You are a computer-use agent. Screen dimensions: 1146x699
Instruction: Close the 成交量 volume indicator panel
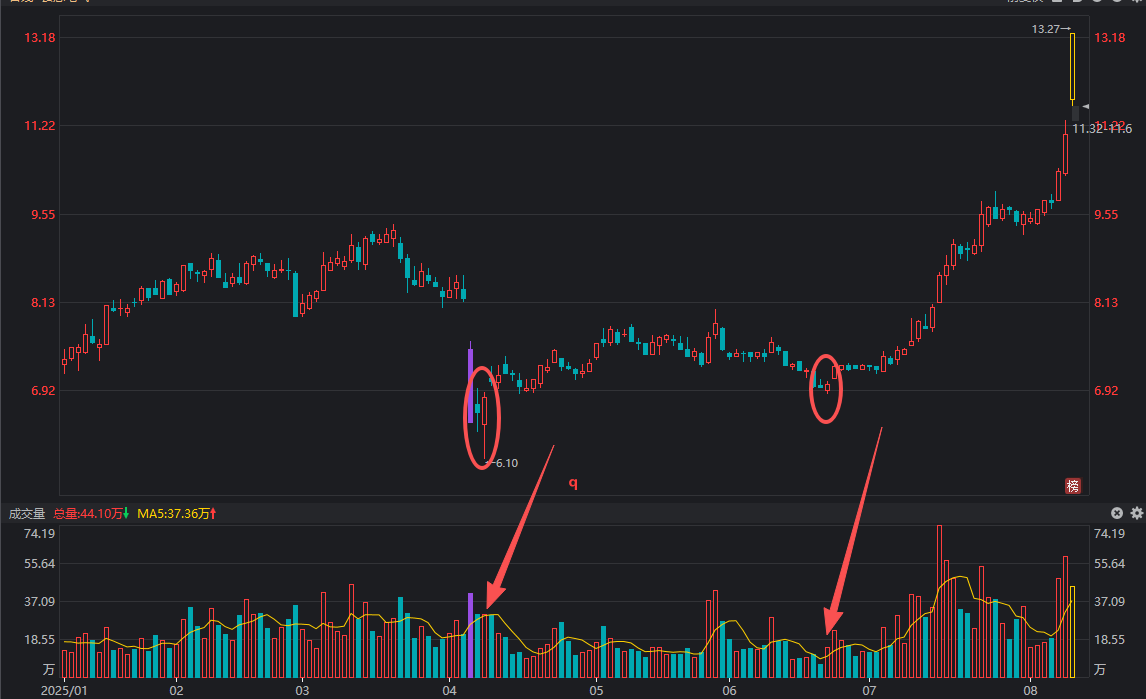coord(1118,513)
